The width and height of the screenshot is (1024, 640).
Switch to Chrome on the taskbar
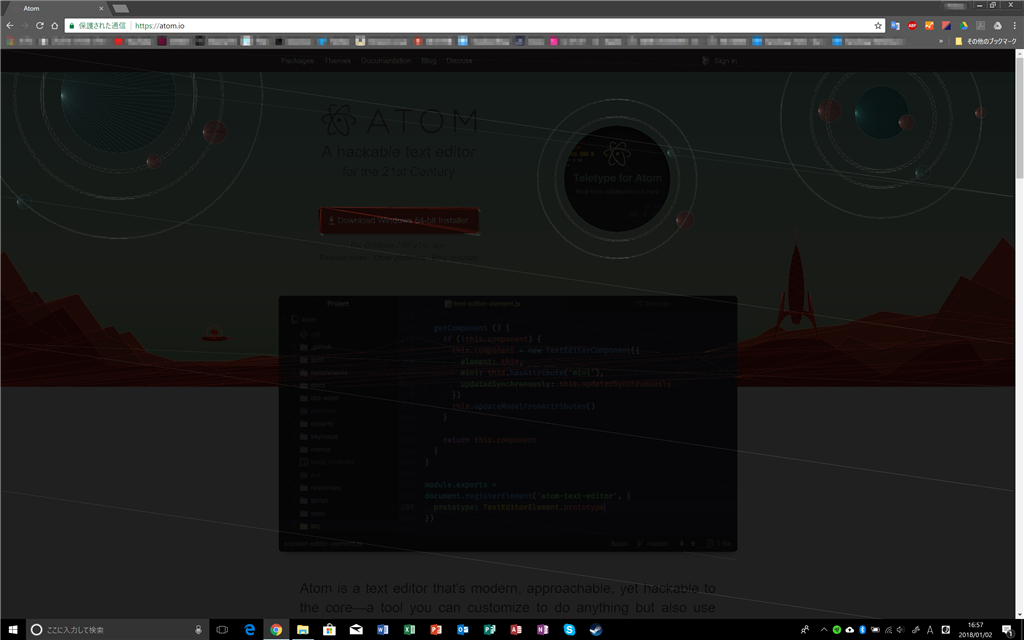[x=276, y=630]
